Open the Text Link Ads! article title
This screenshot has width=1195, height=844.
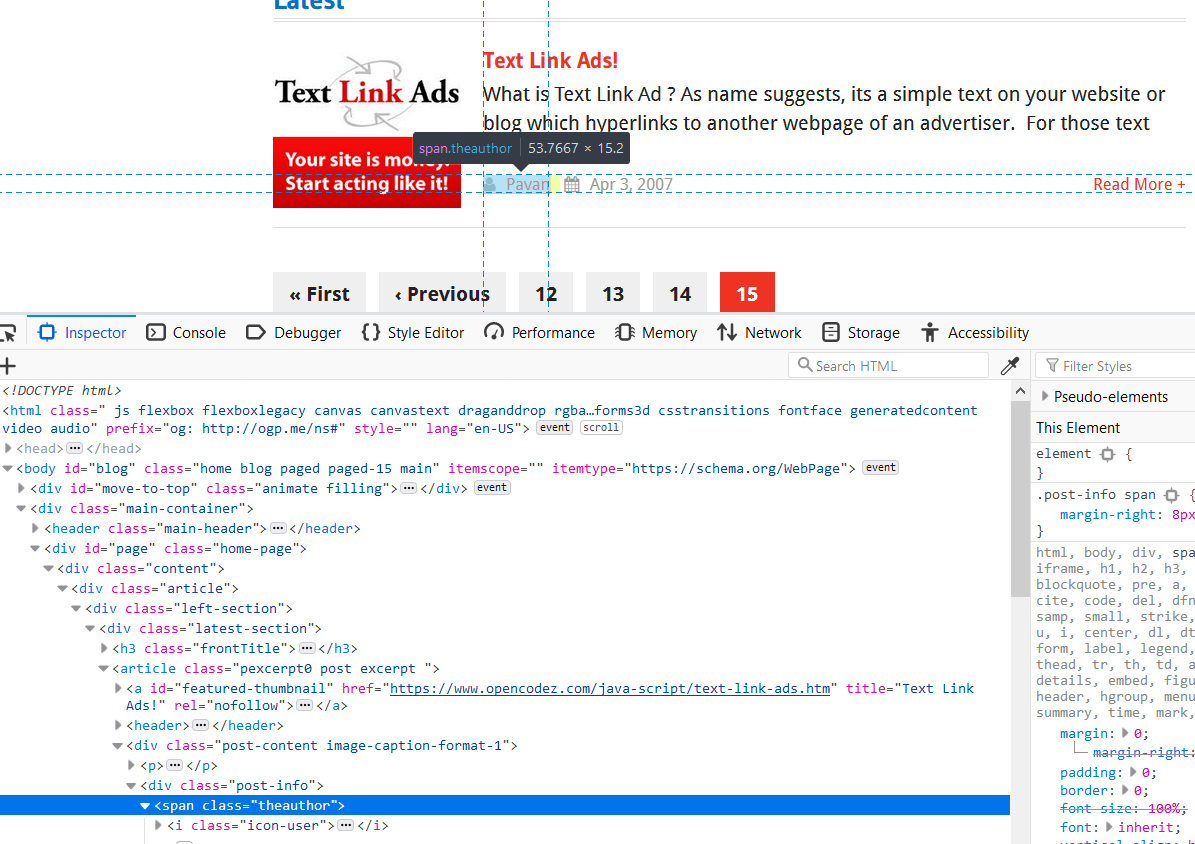(x=550, y=60)
